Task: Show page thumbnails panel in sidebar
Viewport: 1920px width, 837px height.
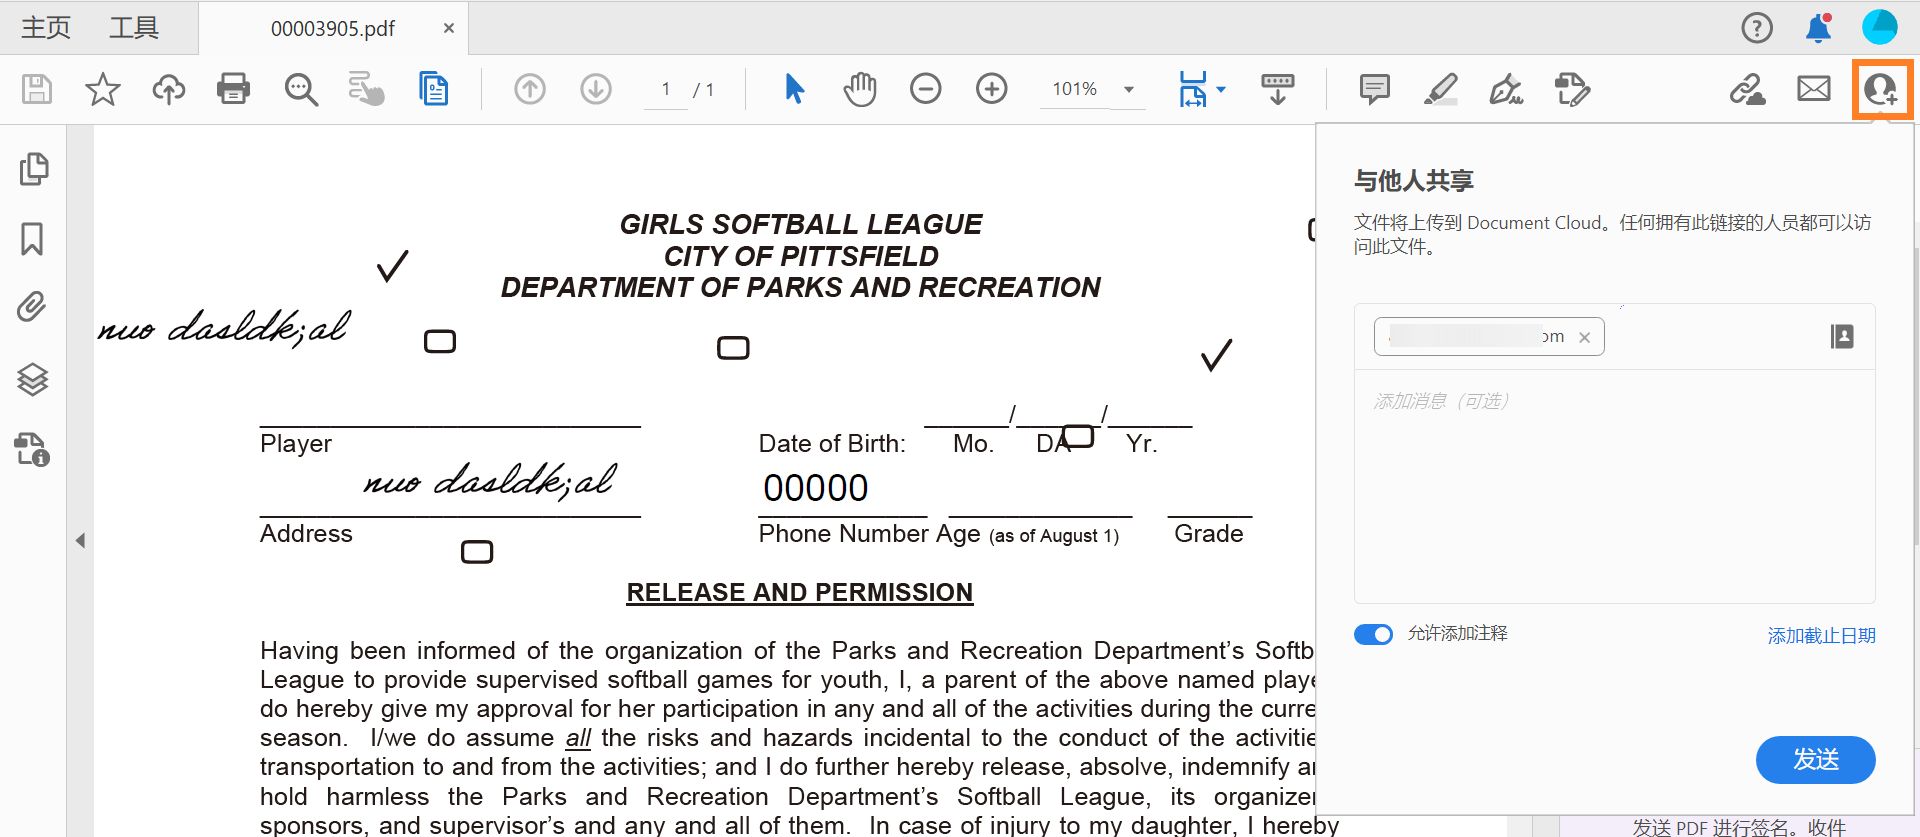Action: coord(33,169)
